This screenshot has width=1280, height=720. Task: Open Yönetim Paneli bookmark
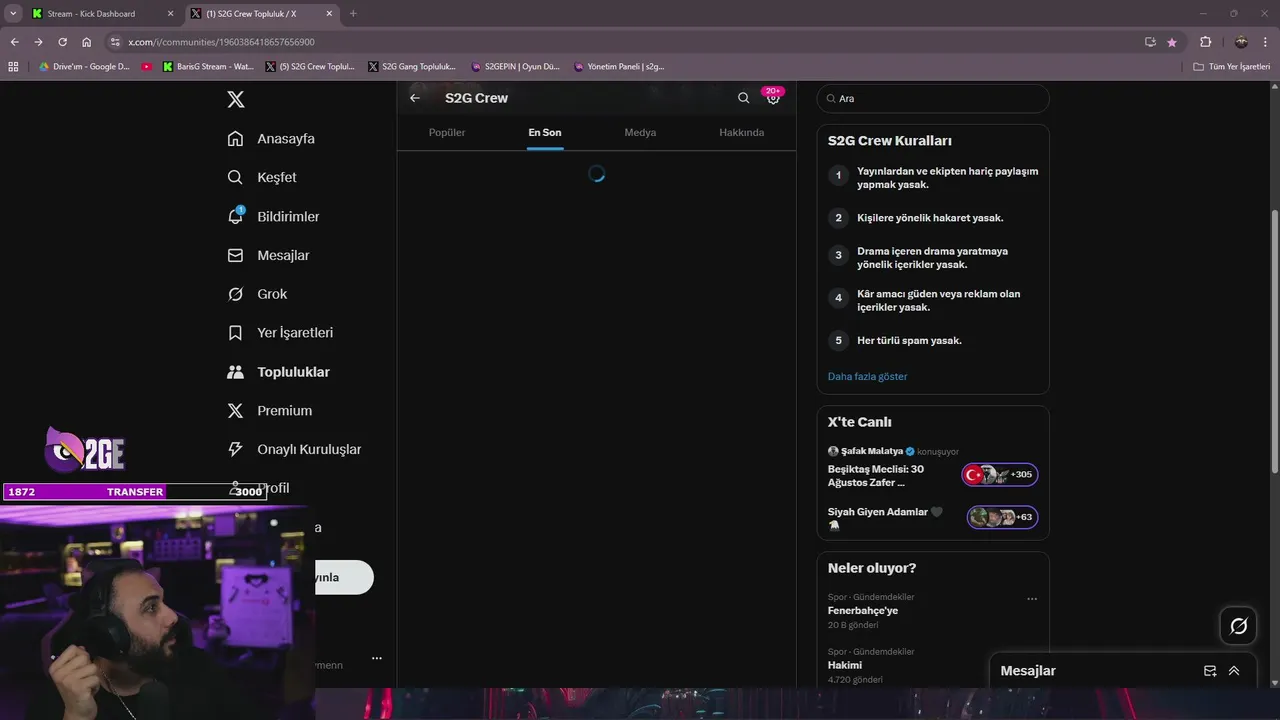point(619,67)
